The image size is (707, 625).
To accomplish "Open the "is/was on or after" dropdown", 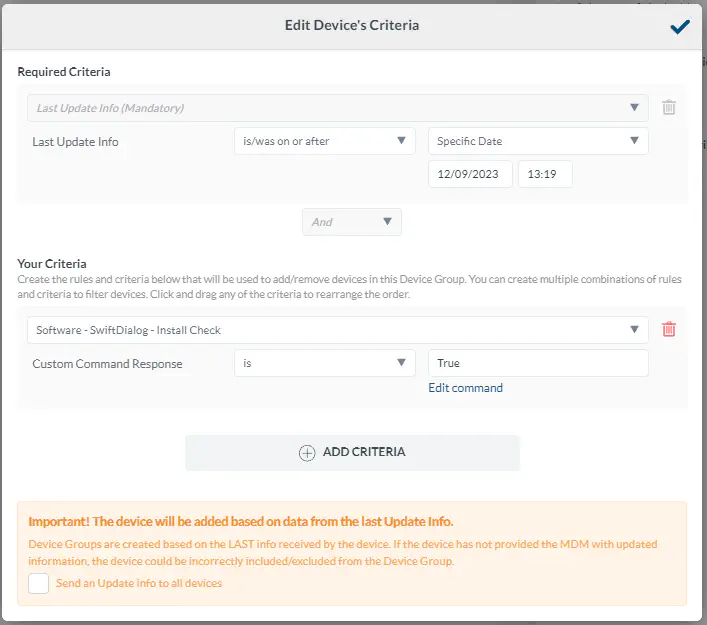I will pos(324,141).
